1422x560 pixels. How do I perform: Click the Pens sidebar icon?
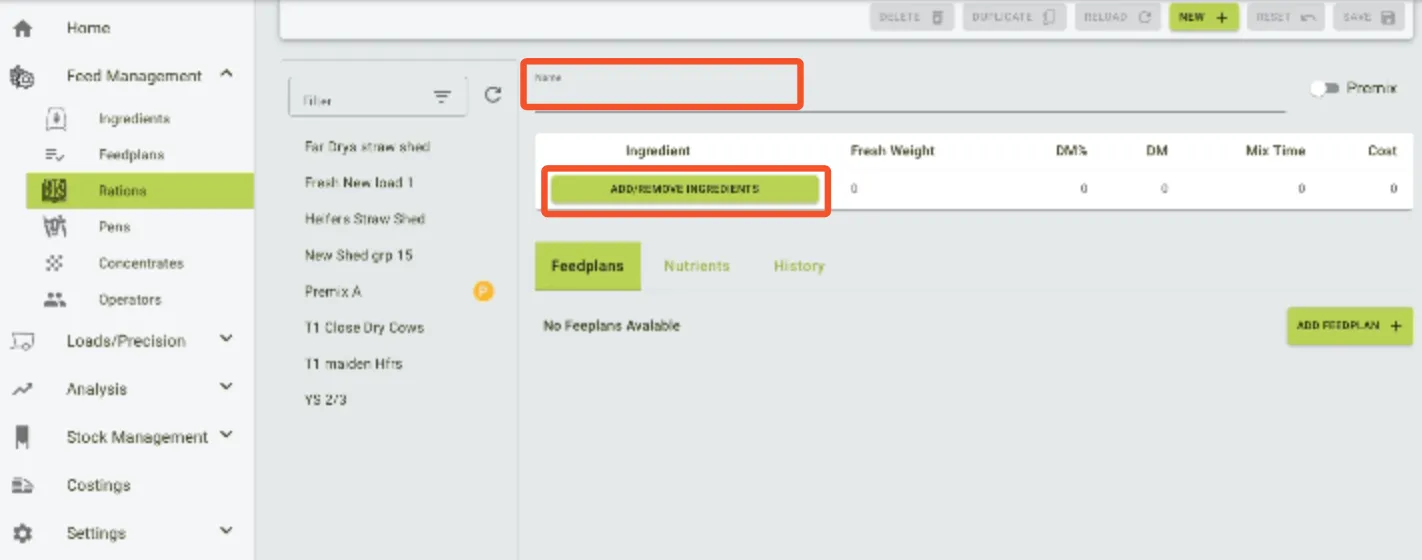pyautogui.click(x=54, y=227)
